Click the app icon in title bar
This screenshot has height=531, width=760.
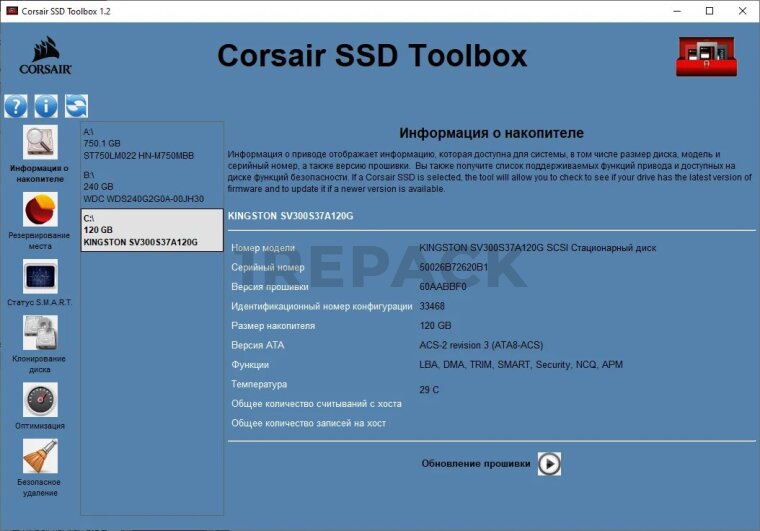pyautogui.click(x=12, y=11)
